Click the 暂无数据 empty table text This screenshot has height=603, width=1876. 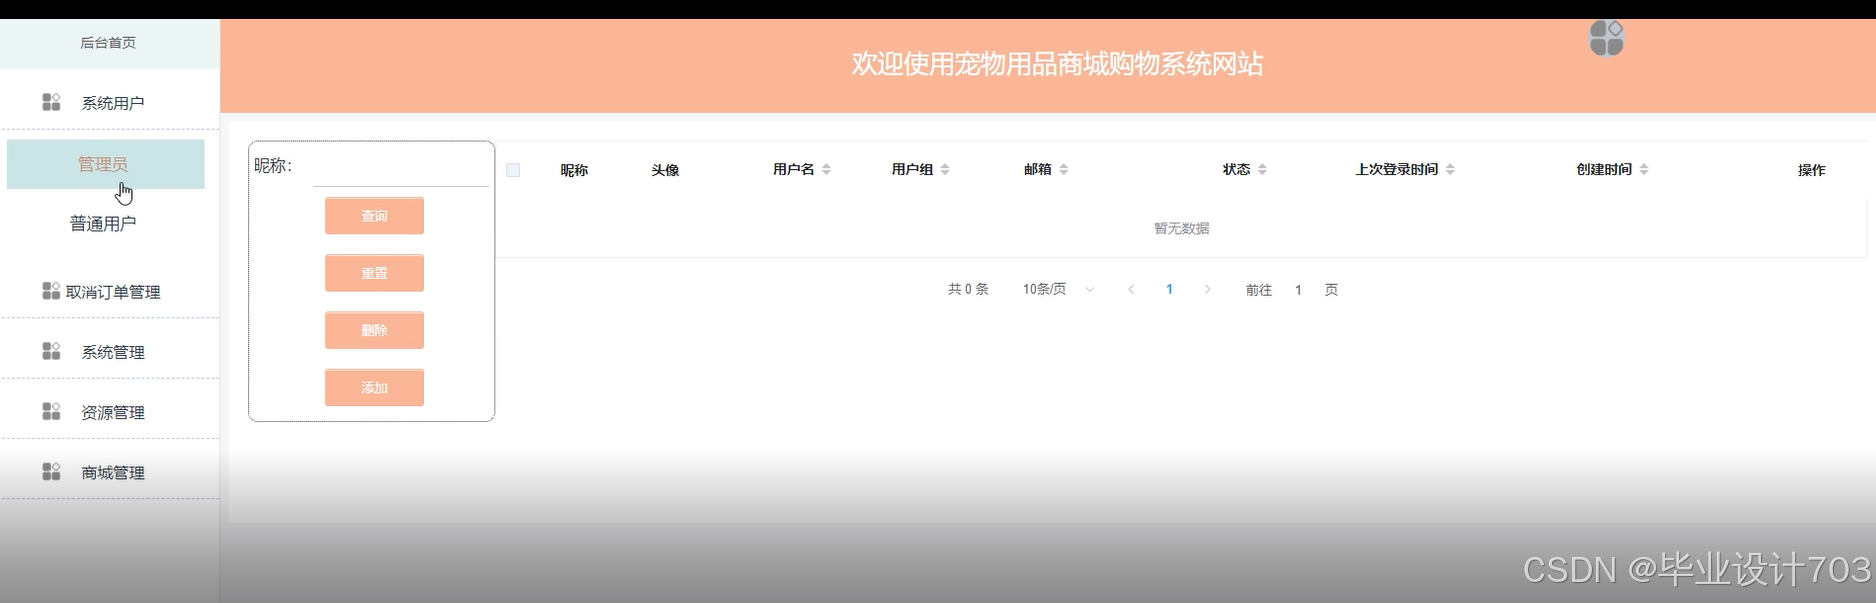coord(1181,228)
